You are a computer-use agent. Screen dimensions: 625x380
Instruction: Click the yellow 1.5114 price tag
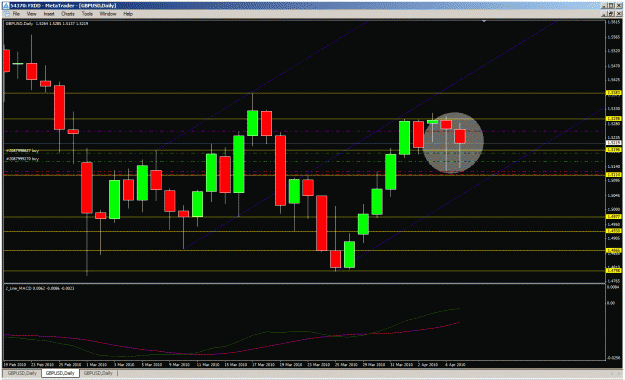coord(613,175)
